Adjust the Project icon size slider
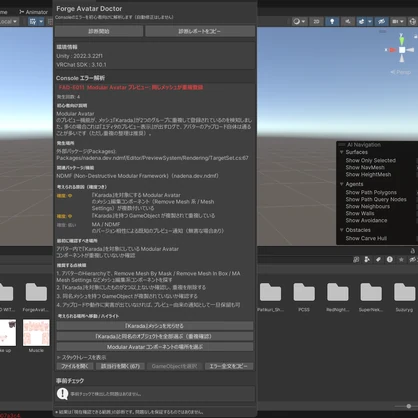 [409, 406]
